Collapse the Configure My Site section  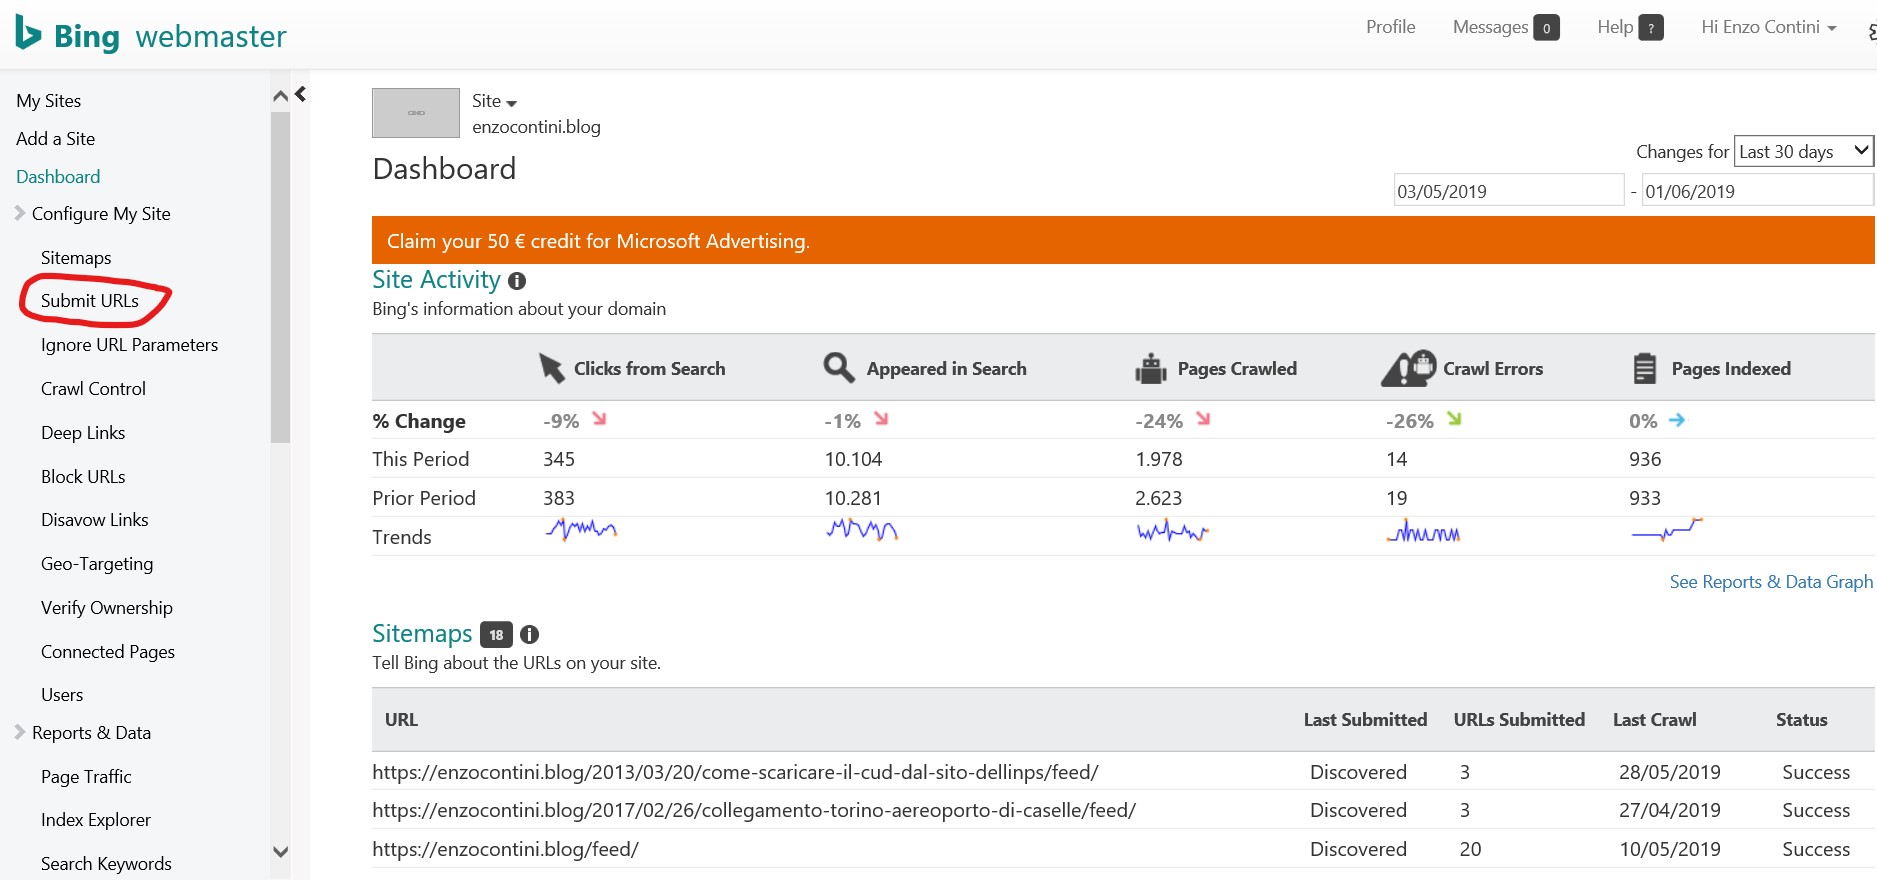(20, 213)
